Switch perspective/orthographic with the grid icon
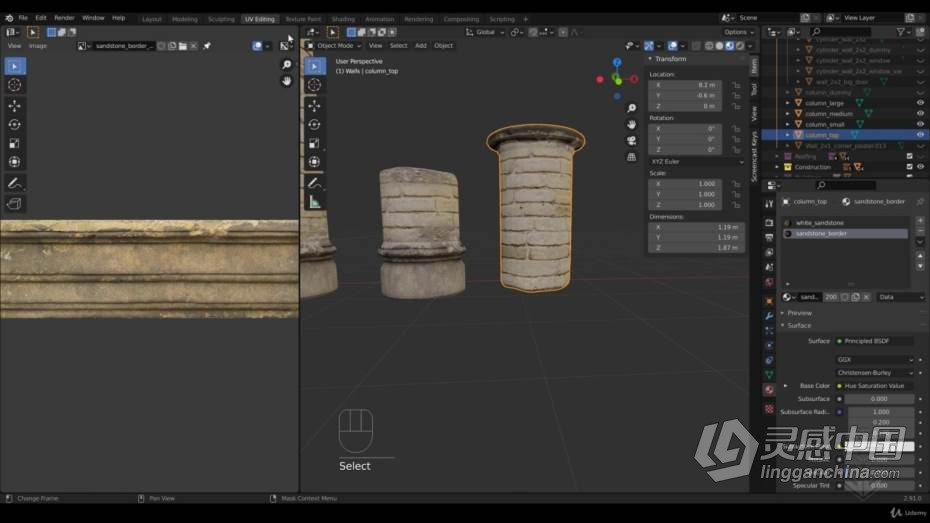Screen dimensions: 930x523 click(632, 157)
